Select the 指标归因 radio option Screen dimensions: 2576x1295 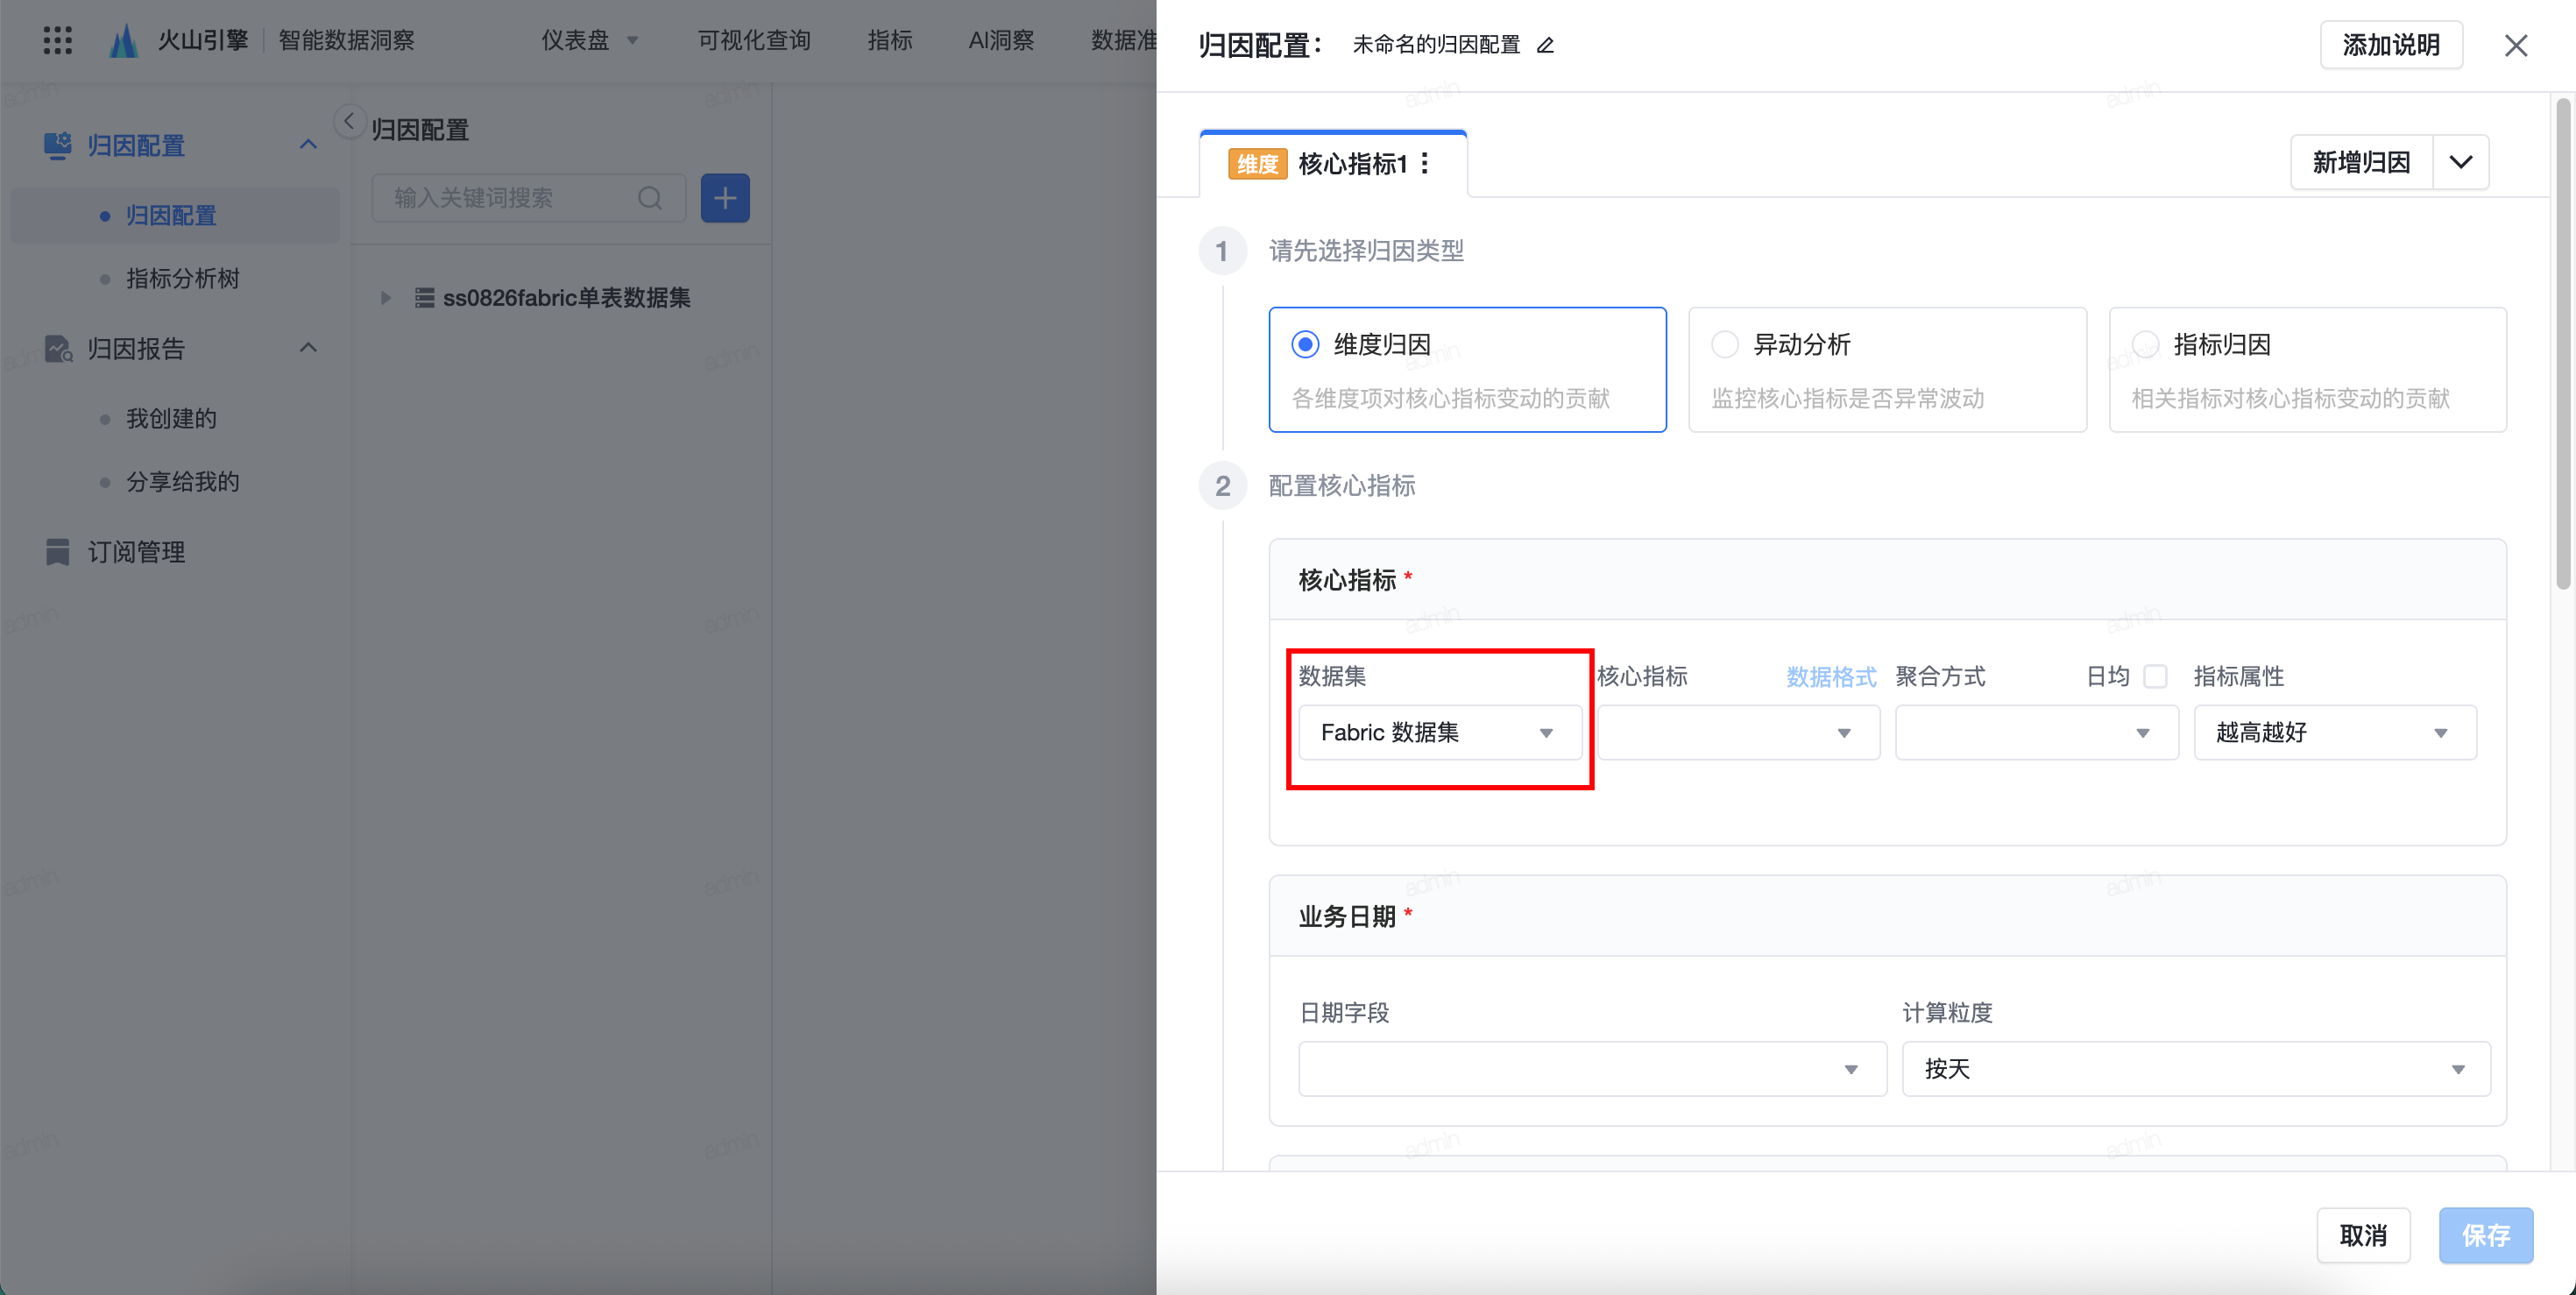2145,345
